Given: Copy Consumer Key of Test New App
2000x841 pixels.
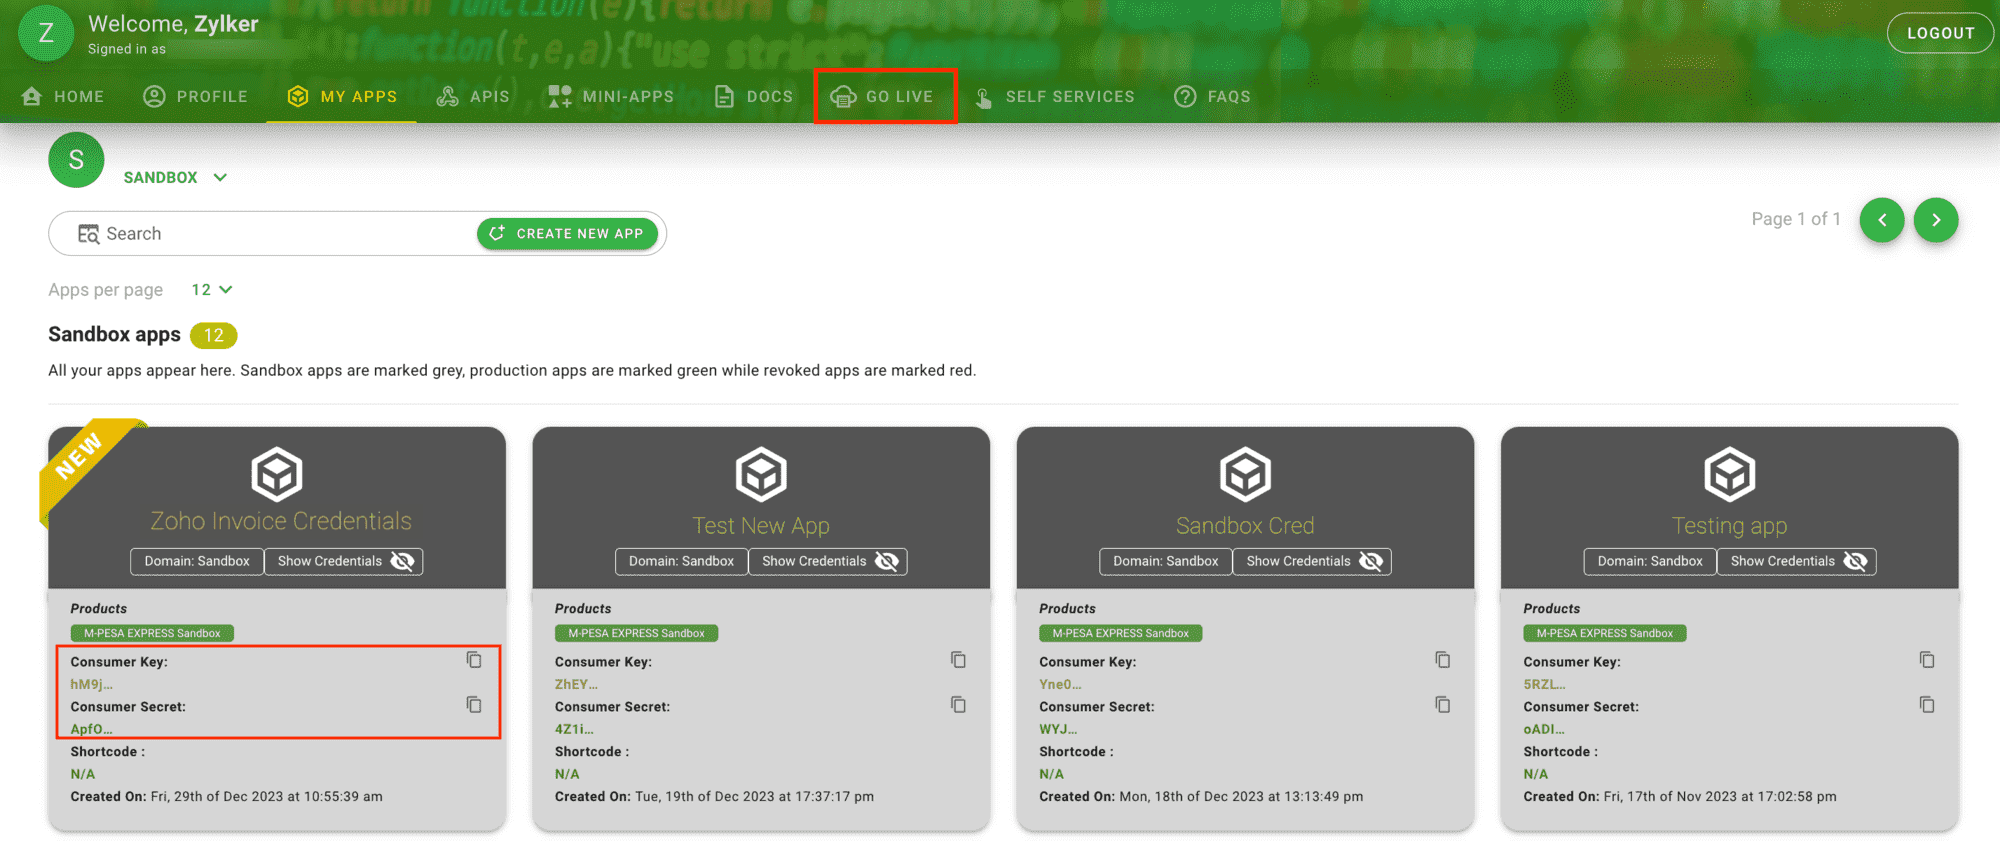Looking at the screenshot, I should coord(958,660).
